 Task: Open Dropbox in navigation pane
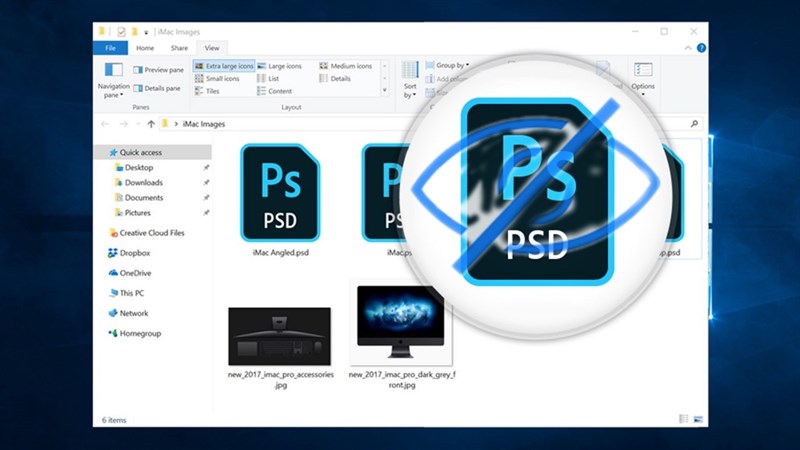[x=130, y=253]
